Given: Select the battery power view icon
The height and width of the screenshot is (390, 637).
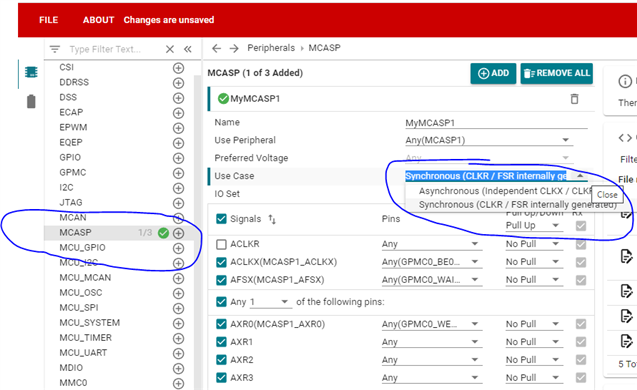Looking at the screenshot, I should 31,101.
